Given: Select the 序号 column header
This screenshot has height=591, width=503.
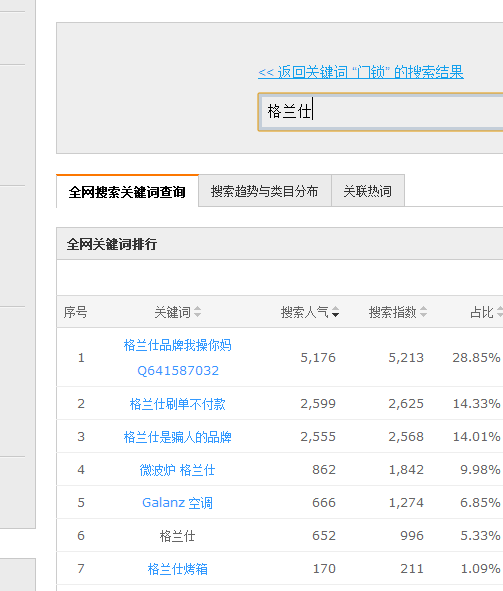Looking at the screenshot, I should click(x=75, y=312).
